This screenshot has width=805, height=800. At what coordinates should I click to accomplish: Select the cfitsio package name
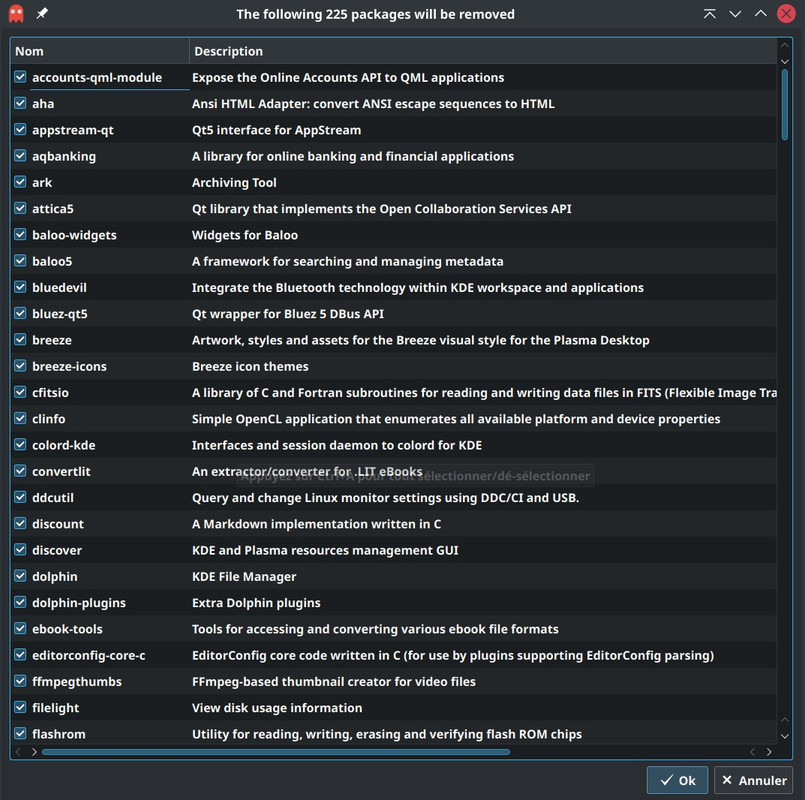click(x=50, y=393)
